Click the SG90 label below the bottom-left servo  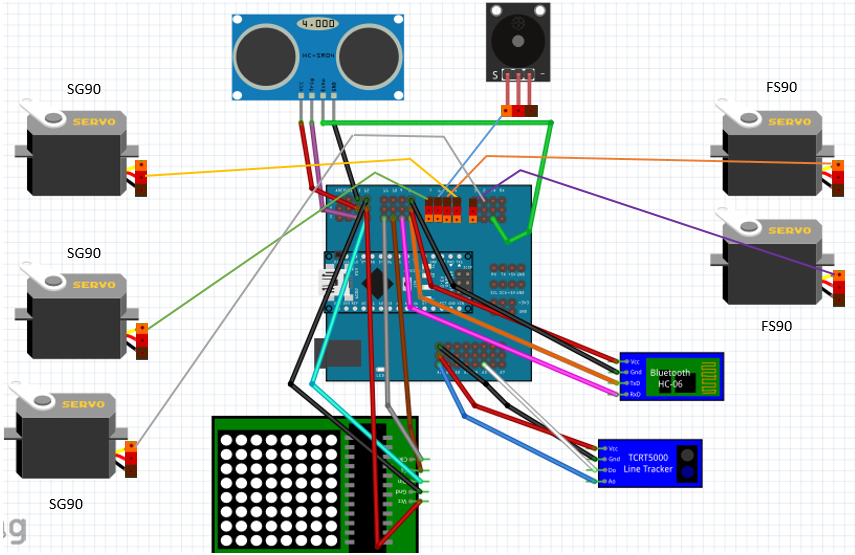66,504
